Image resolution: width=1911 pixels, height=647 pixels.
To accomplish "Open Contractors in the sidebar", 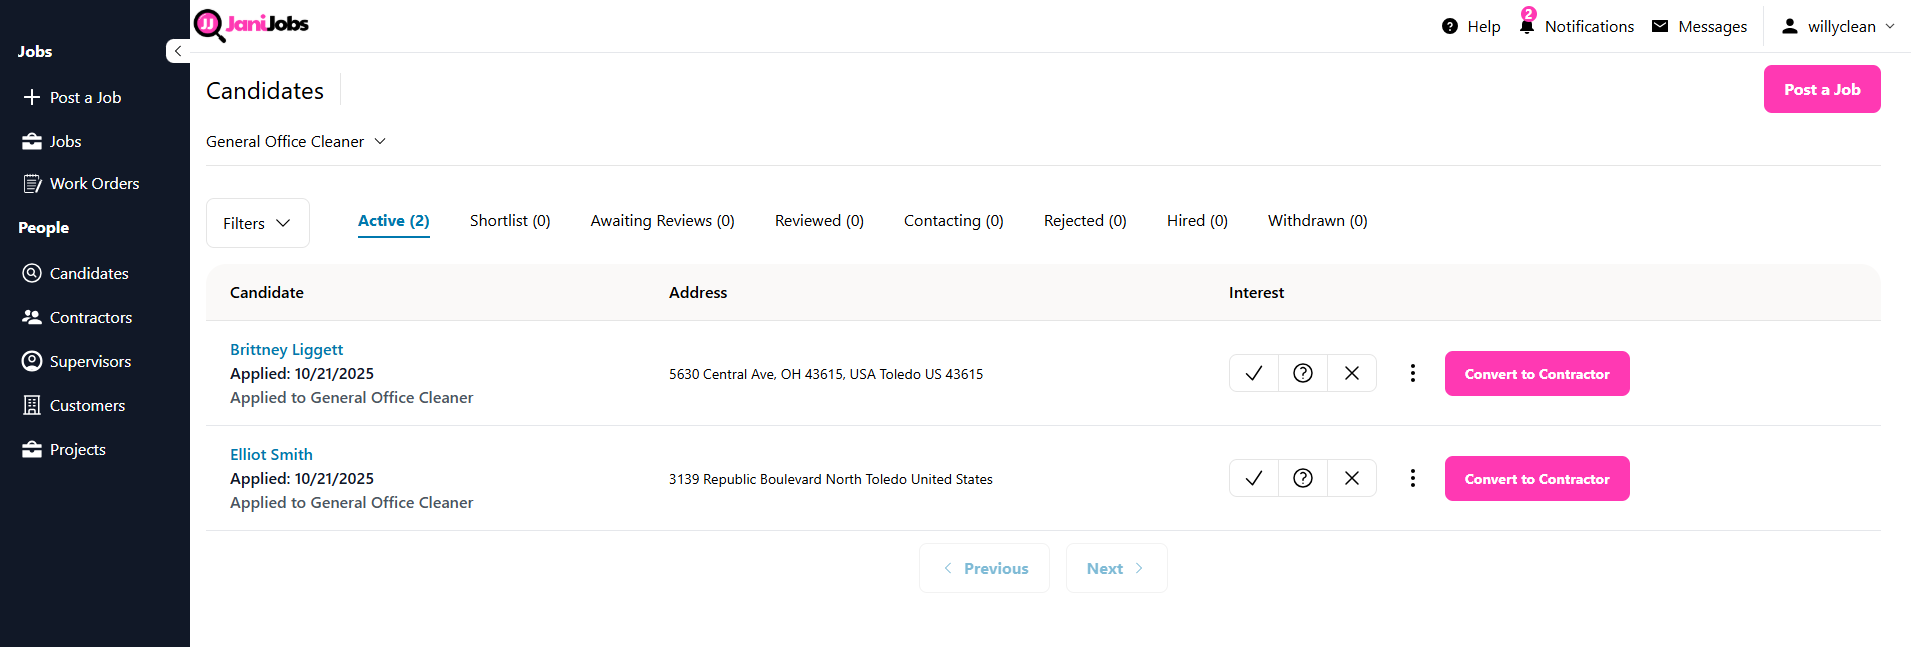I will click(x=78, y=317).
